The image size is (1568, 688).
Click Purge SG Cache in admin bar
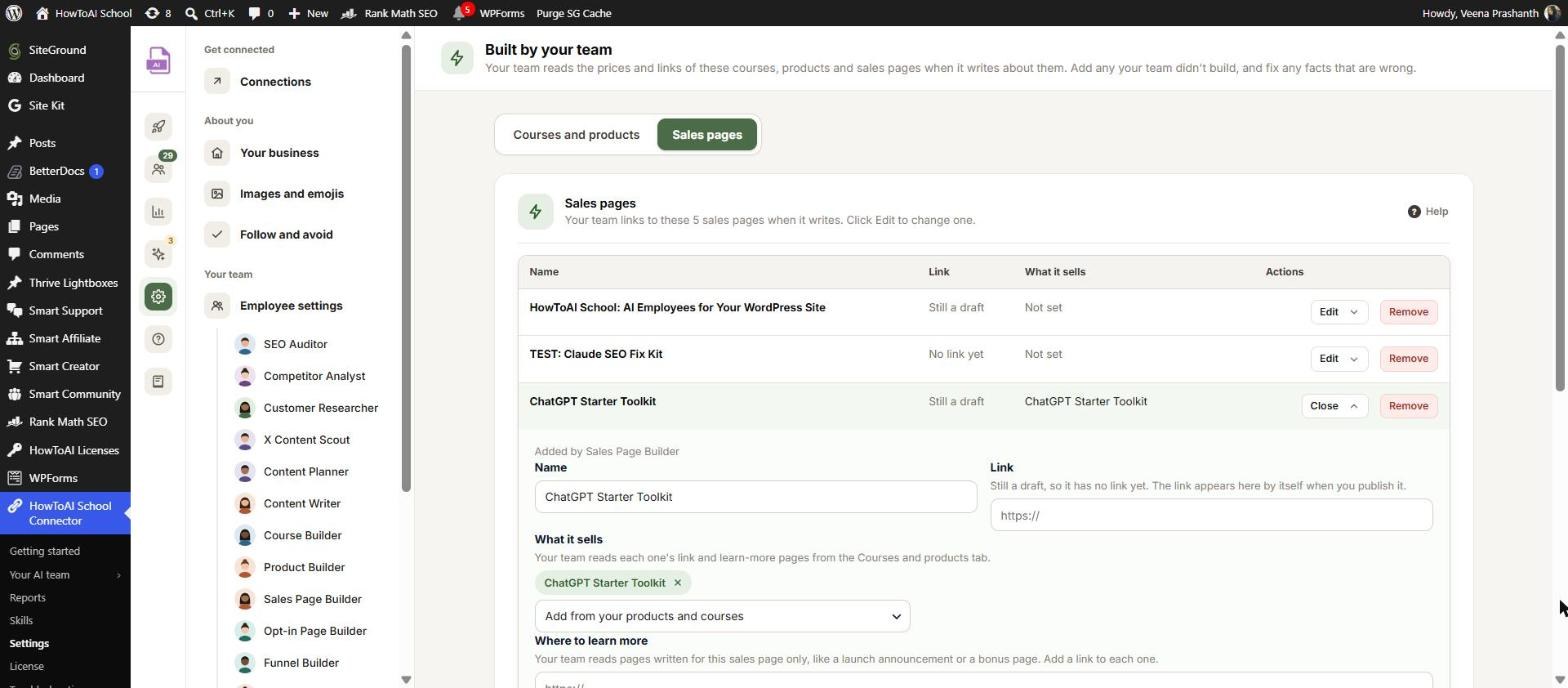(573, 13)
